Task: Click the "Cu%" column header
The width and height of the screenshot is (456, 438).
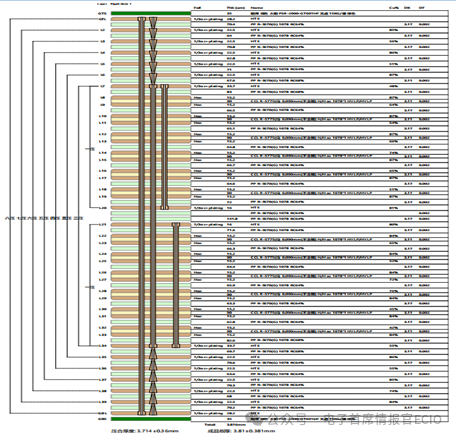Action: (393, 8)
